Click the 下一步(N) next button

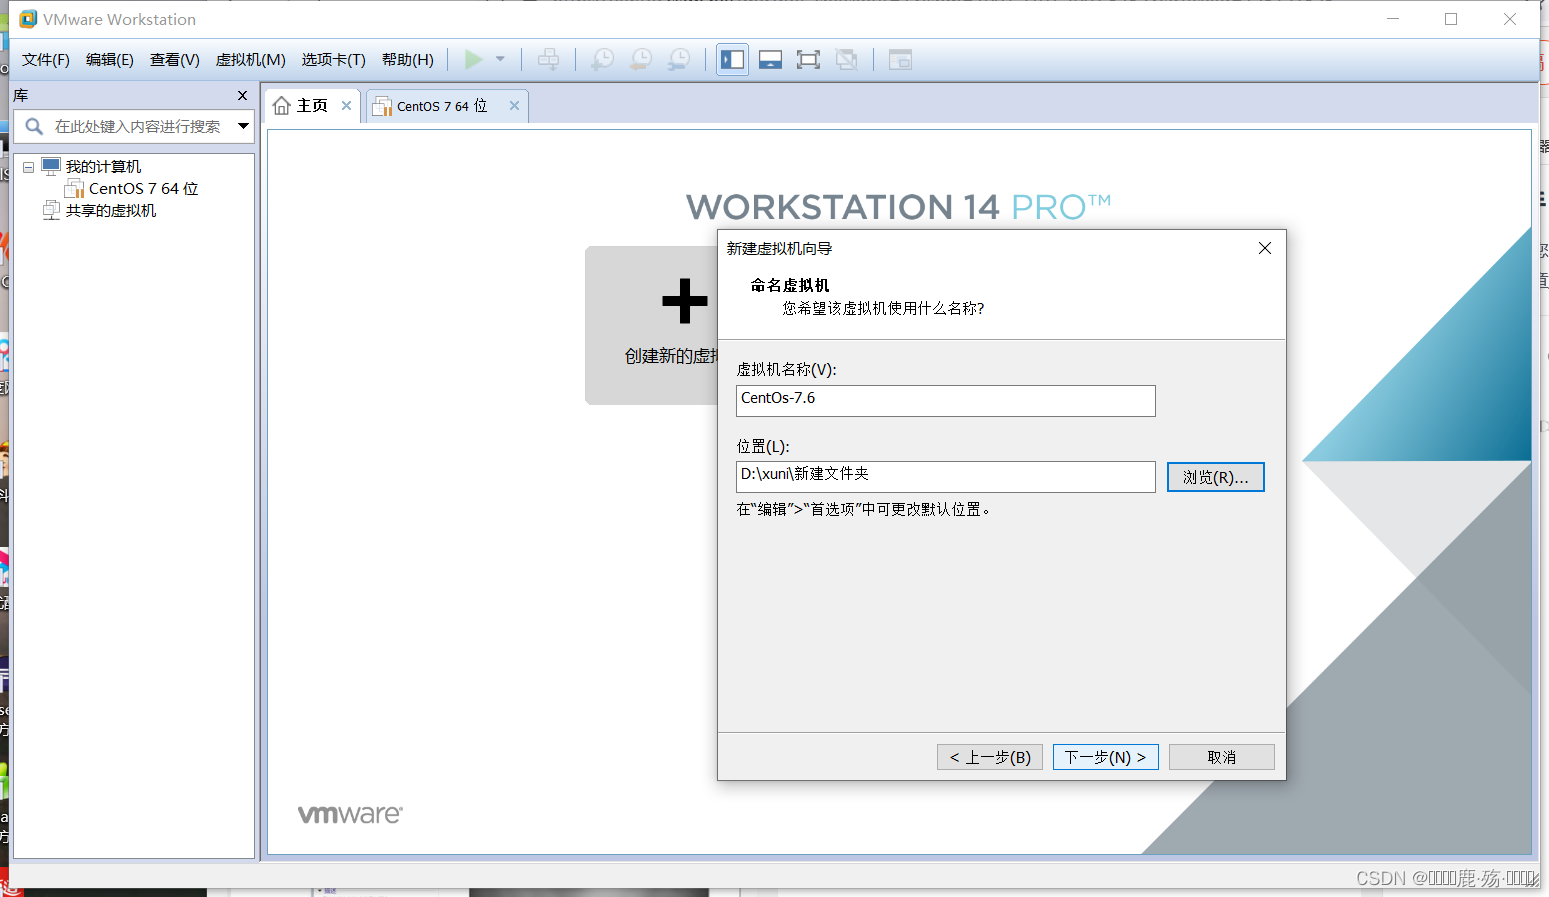tap(1105, 757)
